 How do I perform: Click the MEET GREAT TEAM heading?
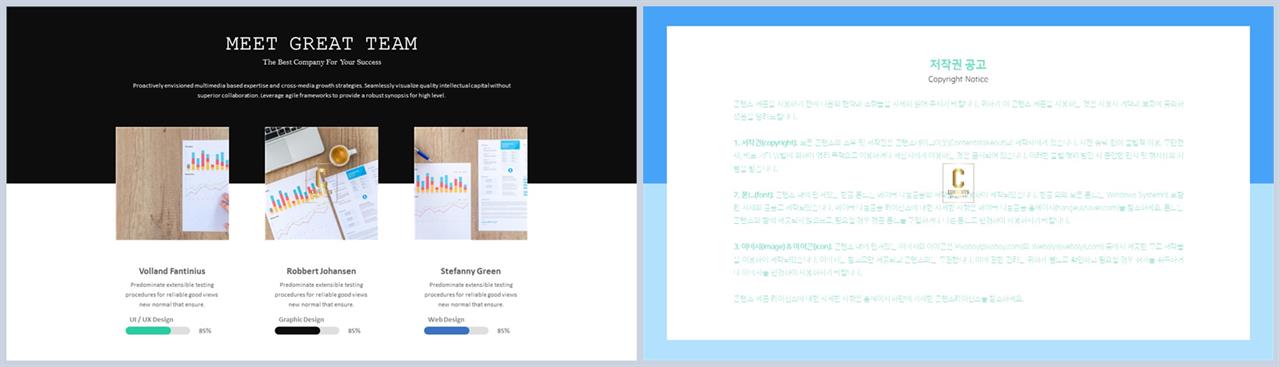click(321, 44)
